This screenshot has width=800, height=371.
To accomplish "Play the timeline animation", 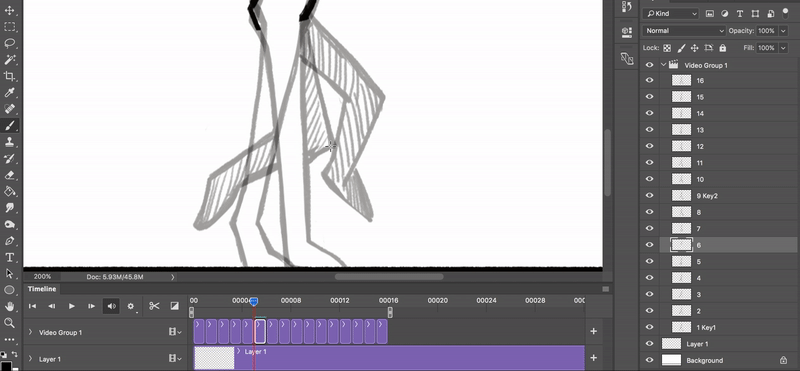I will [71, 306].
